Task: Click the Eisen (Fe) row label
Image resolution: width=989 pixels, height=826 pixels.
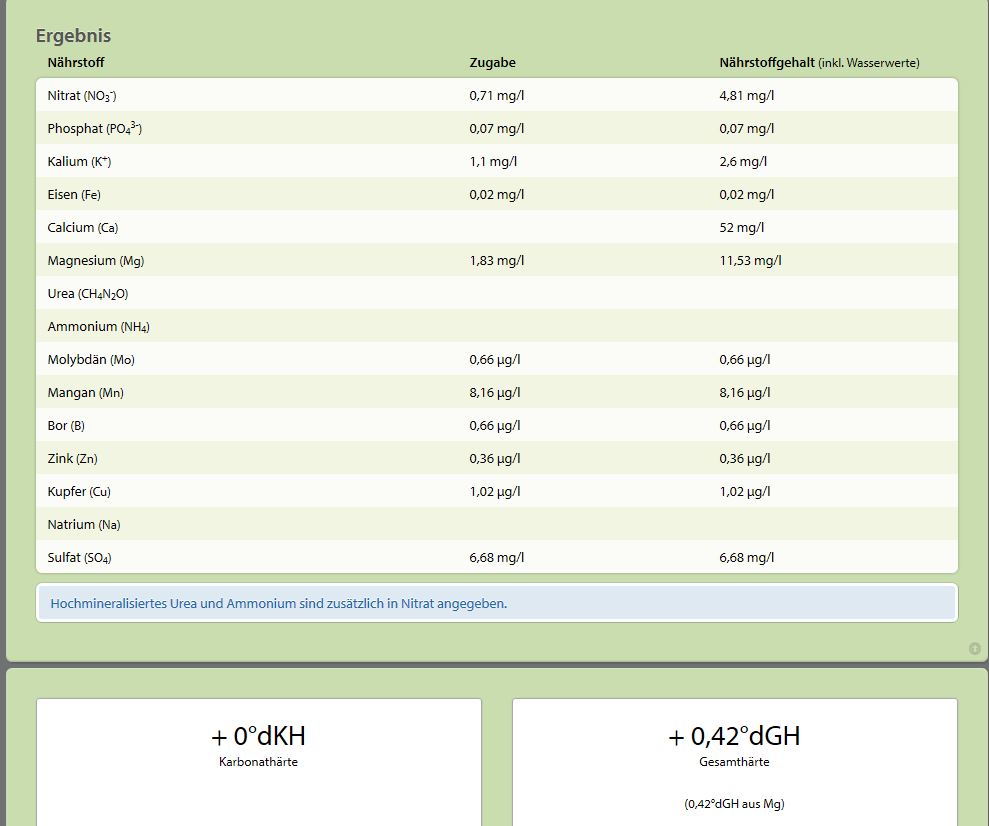Action: point(74,195)
